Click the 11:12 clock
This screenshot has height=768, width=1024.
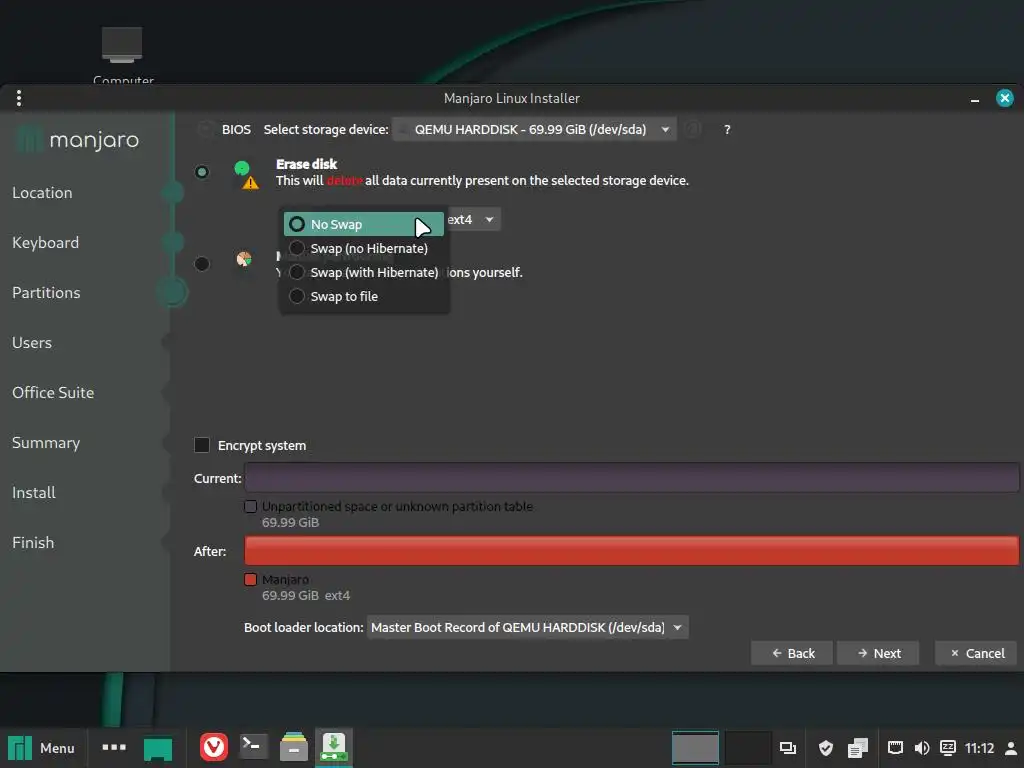click(979, 748)
